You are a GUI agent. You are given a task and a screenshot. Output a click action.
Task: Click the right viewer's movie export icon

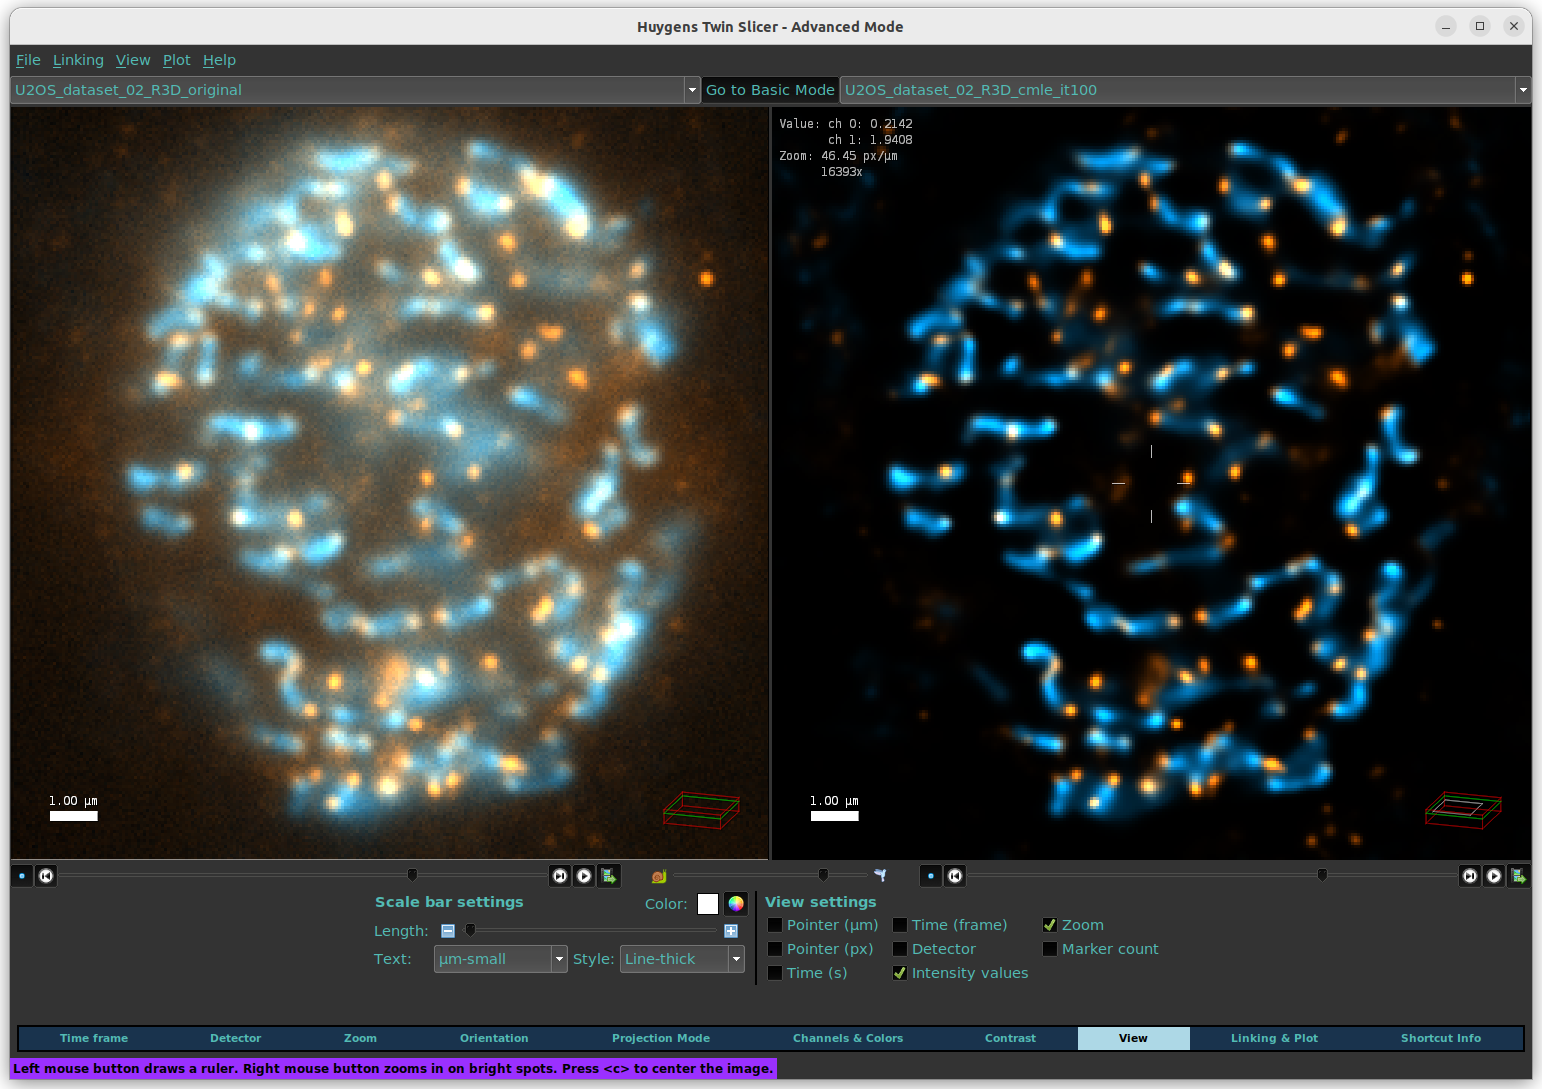(1518, 876)
